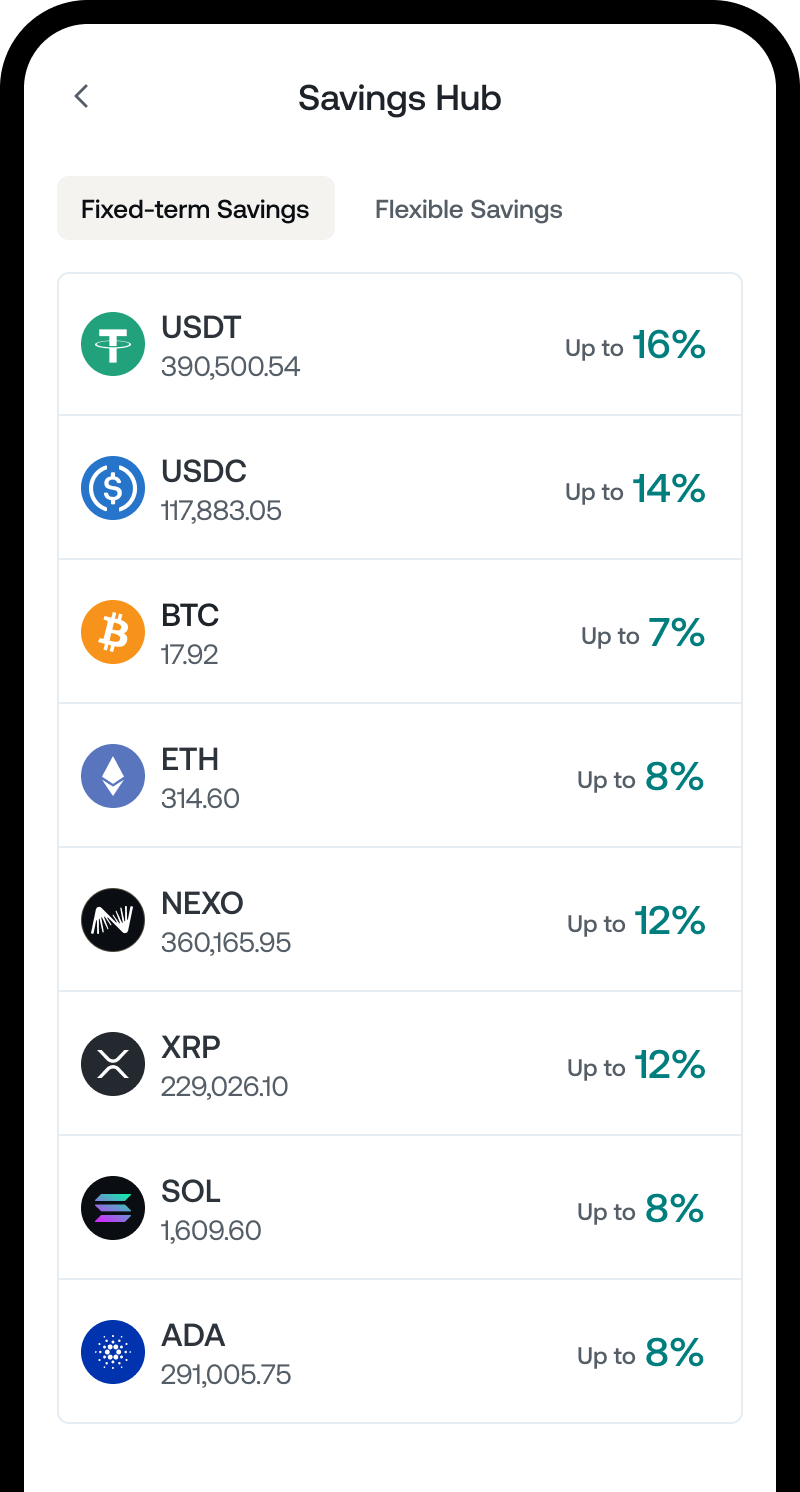Open the NEXO savings row label
Viewport: 800px width, 1492px height.
coord(202,903)
